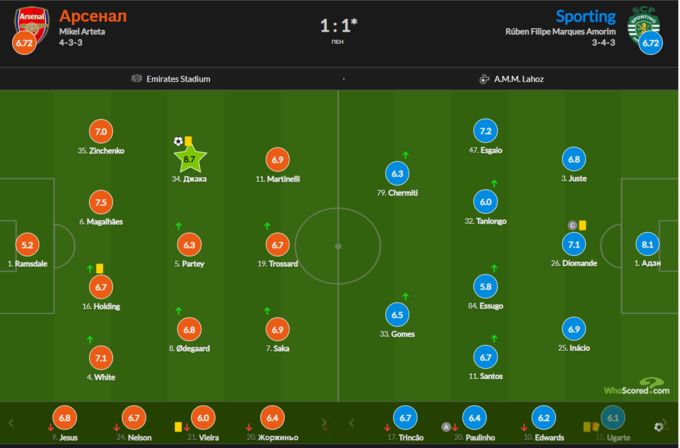680x448 pixels.
Task: Click the yellow card next to Vieira
Action: pyautogui.click(x=177, y=425)
